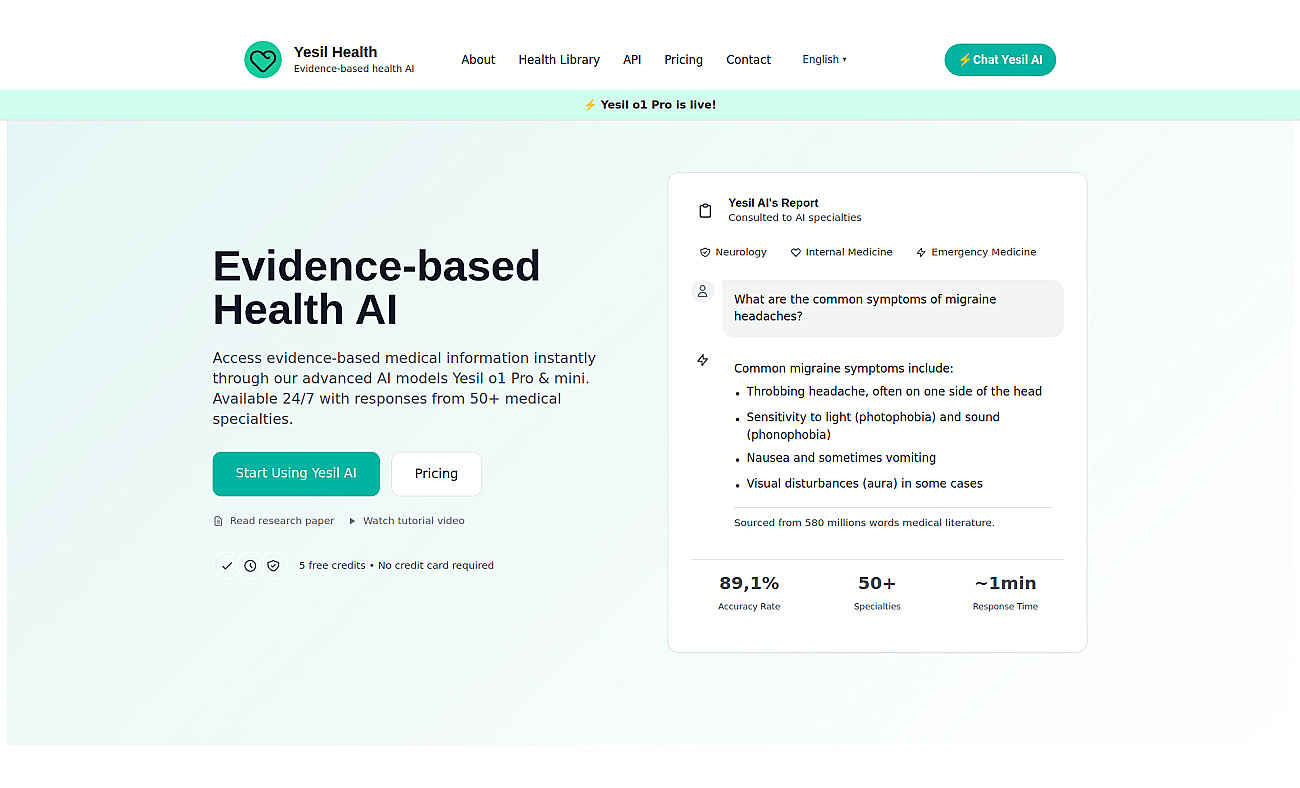Click the Chat Yesil AI button

pyautogui.click(x=1000, y=60)
